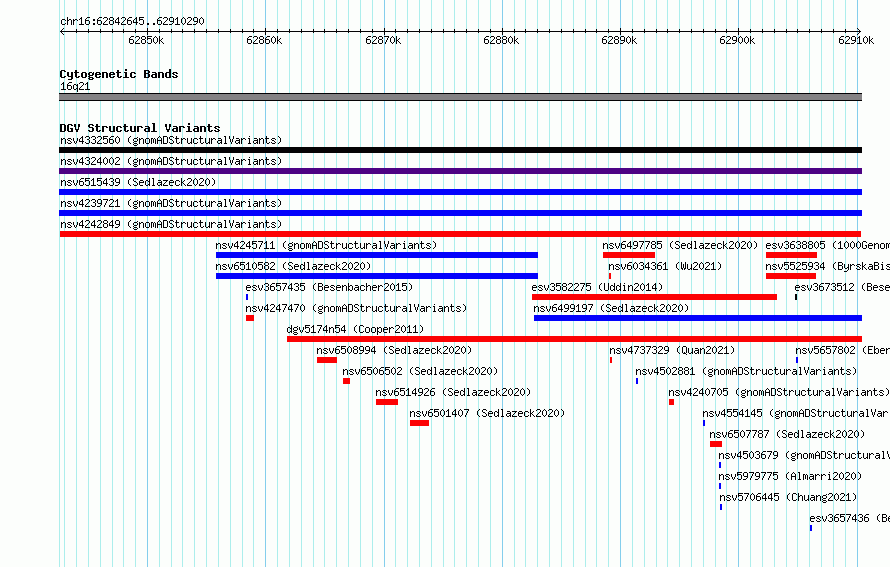Screen dimensions: 890x567
Task: Open nsv6507787 (Sedlazeck2020) label
Action: (787, 434)
